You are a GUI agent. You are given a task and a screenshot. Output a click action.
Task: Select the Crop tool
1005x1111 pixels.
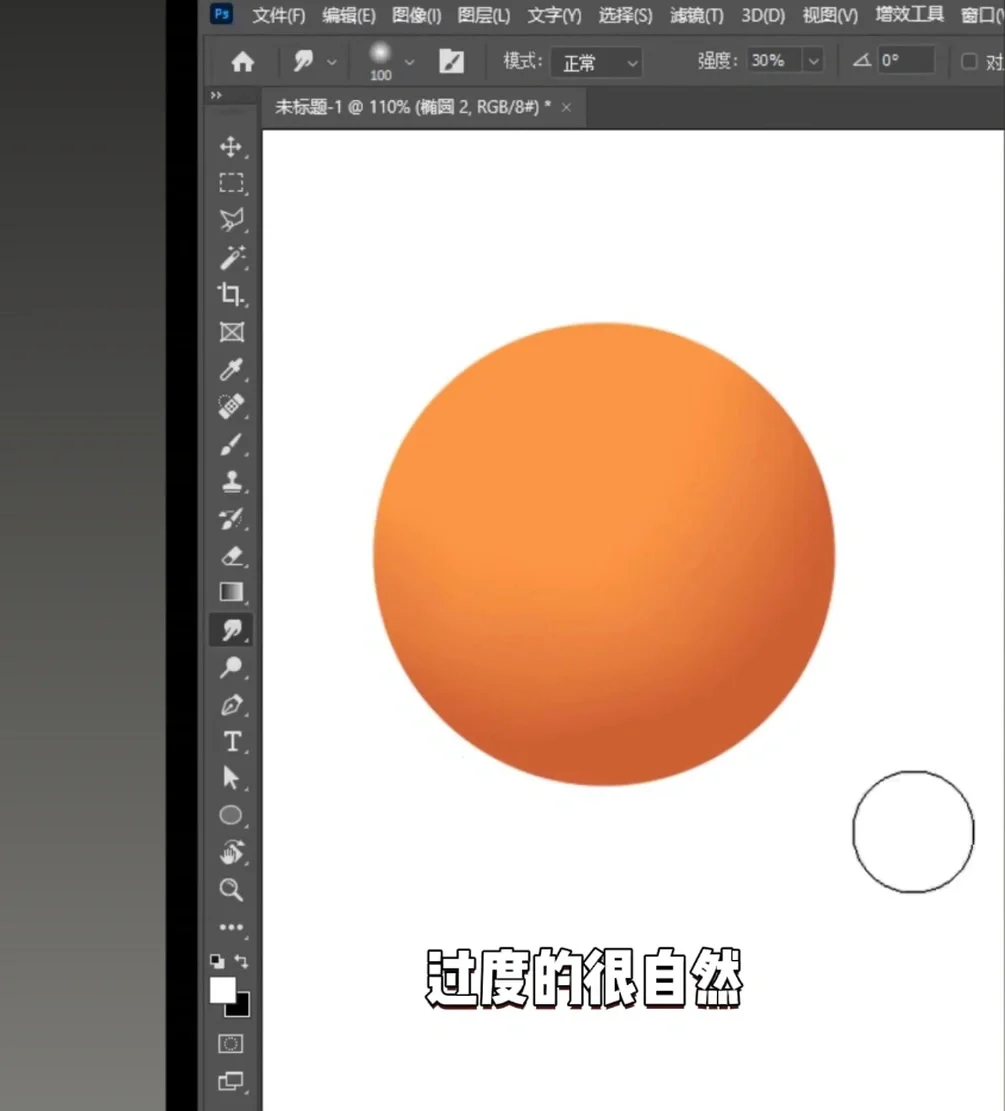(x=231, y=295)
